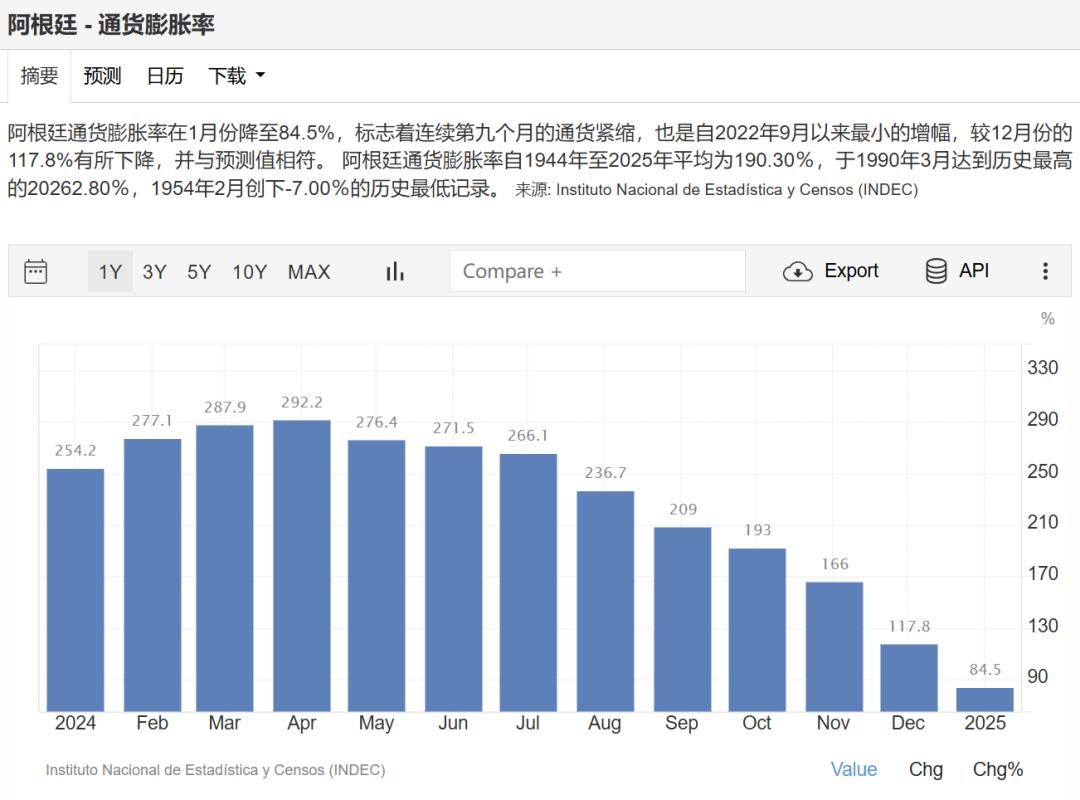This screenshot has height=800, width=1080.
Task: Switch chart range to 3Y
Action: coord(154,271)
